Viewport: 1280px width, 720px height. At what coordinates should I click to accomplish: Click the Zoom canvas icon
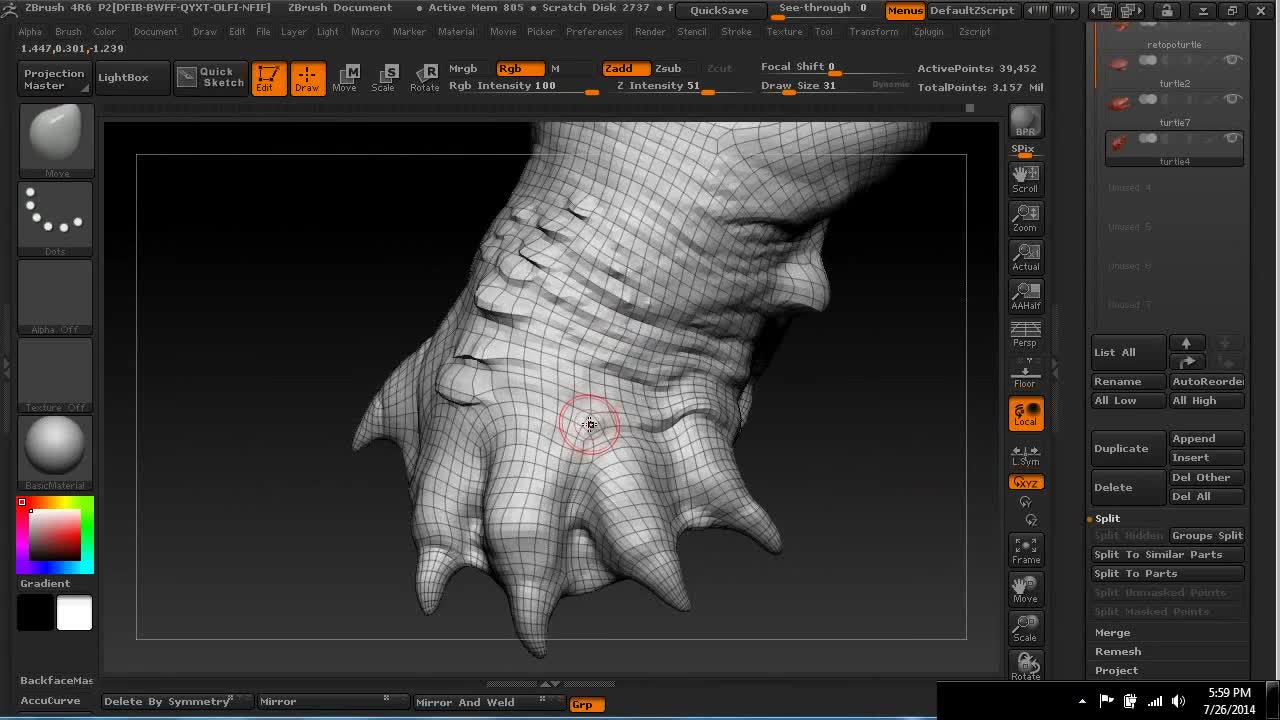[1025, 217]
